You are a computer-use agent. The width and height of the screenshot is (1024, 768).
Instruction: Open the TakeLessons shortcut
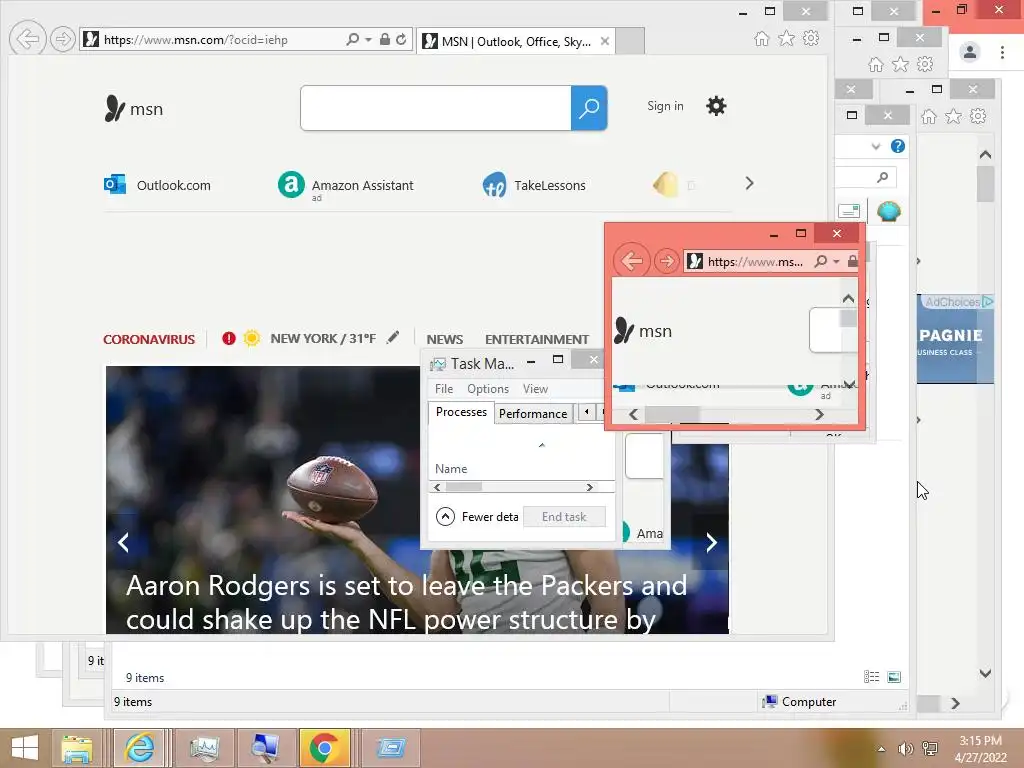click(534, 185)
